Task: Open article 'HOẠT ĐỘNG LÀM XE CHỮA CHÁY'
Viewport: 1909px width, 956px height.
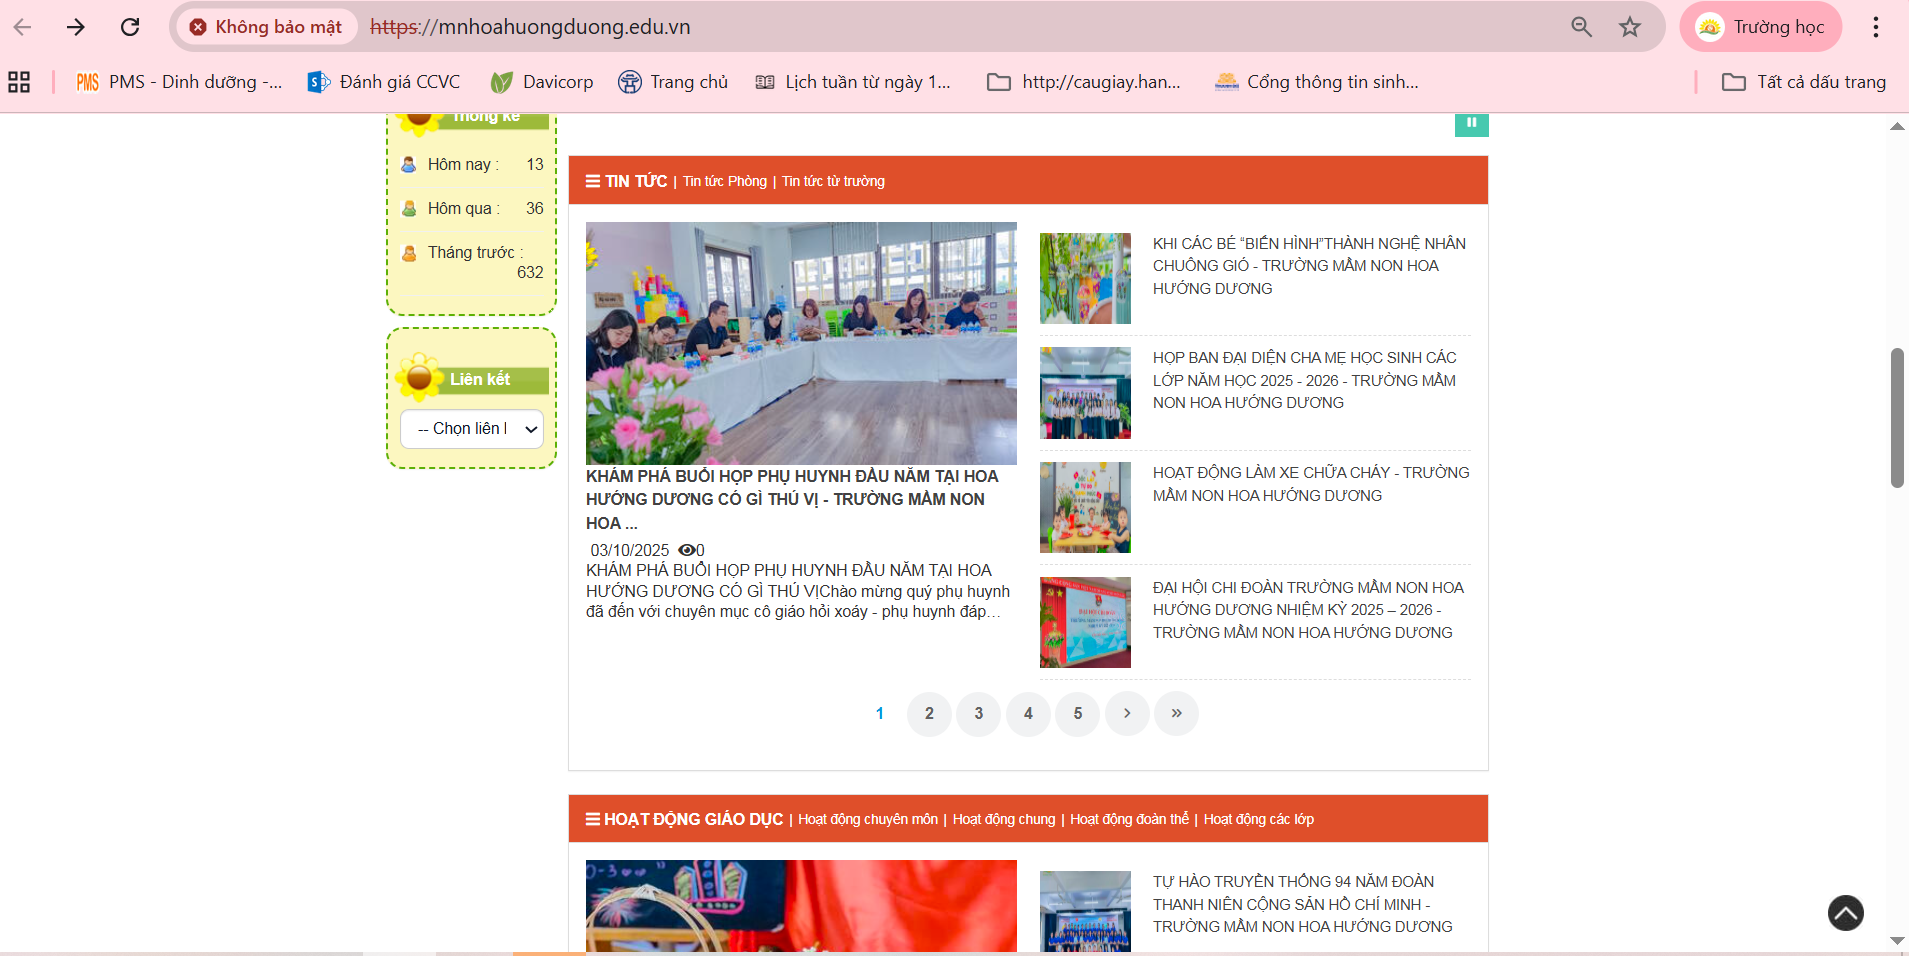Action: pos(1310,483)
